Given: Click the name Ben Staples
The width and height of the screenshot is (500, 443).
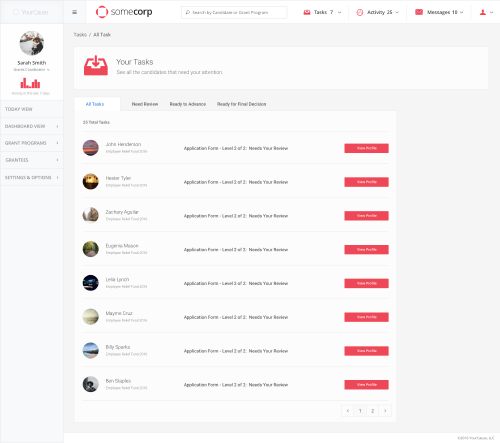Looking at the screenshot, I should (x=118, y=381).
